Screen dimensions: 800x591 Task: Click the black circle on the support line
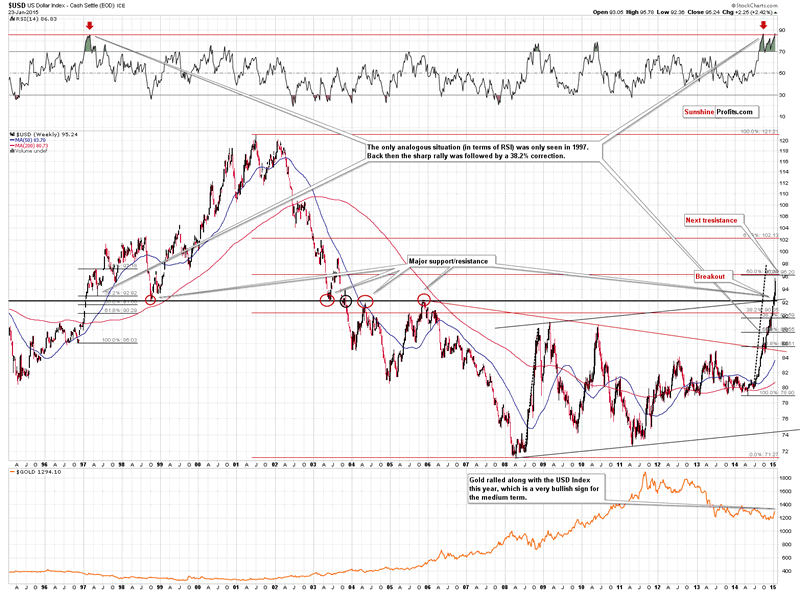coord(345,301)
